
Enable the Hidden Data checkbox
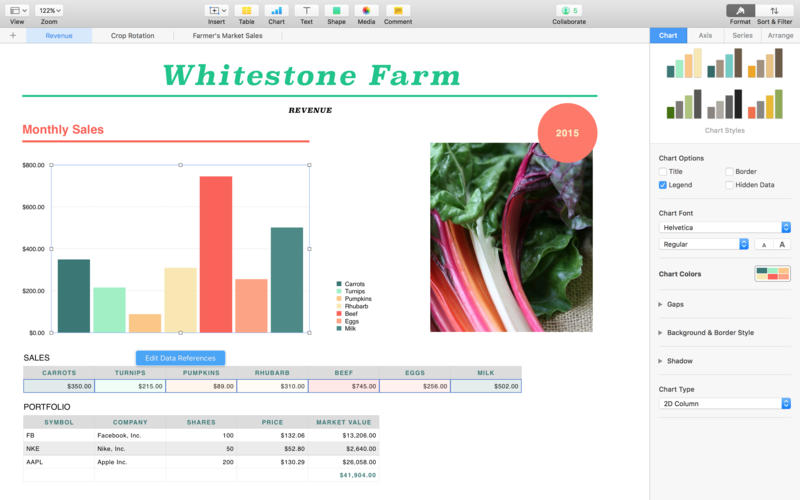[x=729, y=185]
